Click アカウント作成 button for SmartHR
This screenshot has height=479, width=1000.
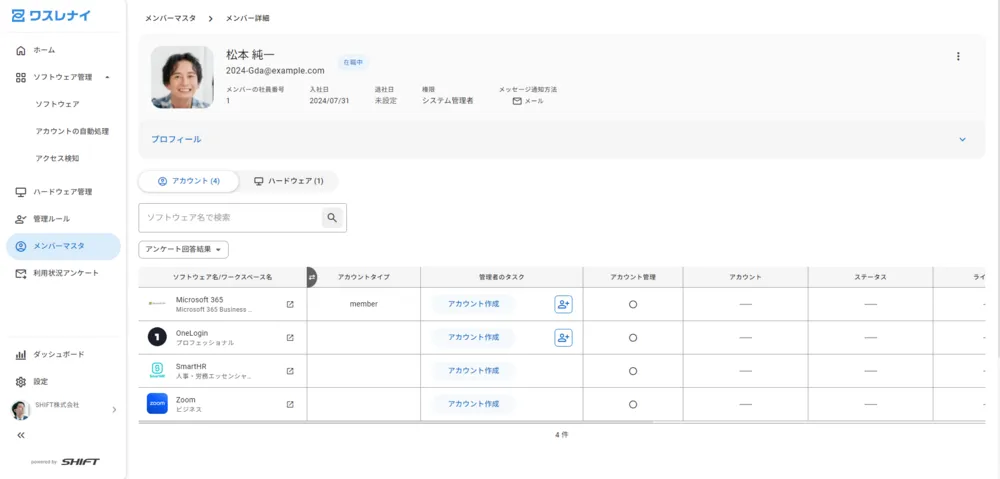[x=473, y=371]
